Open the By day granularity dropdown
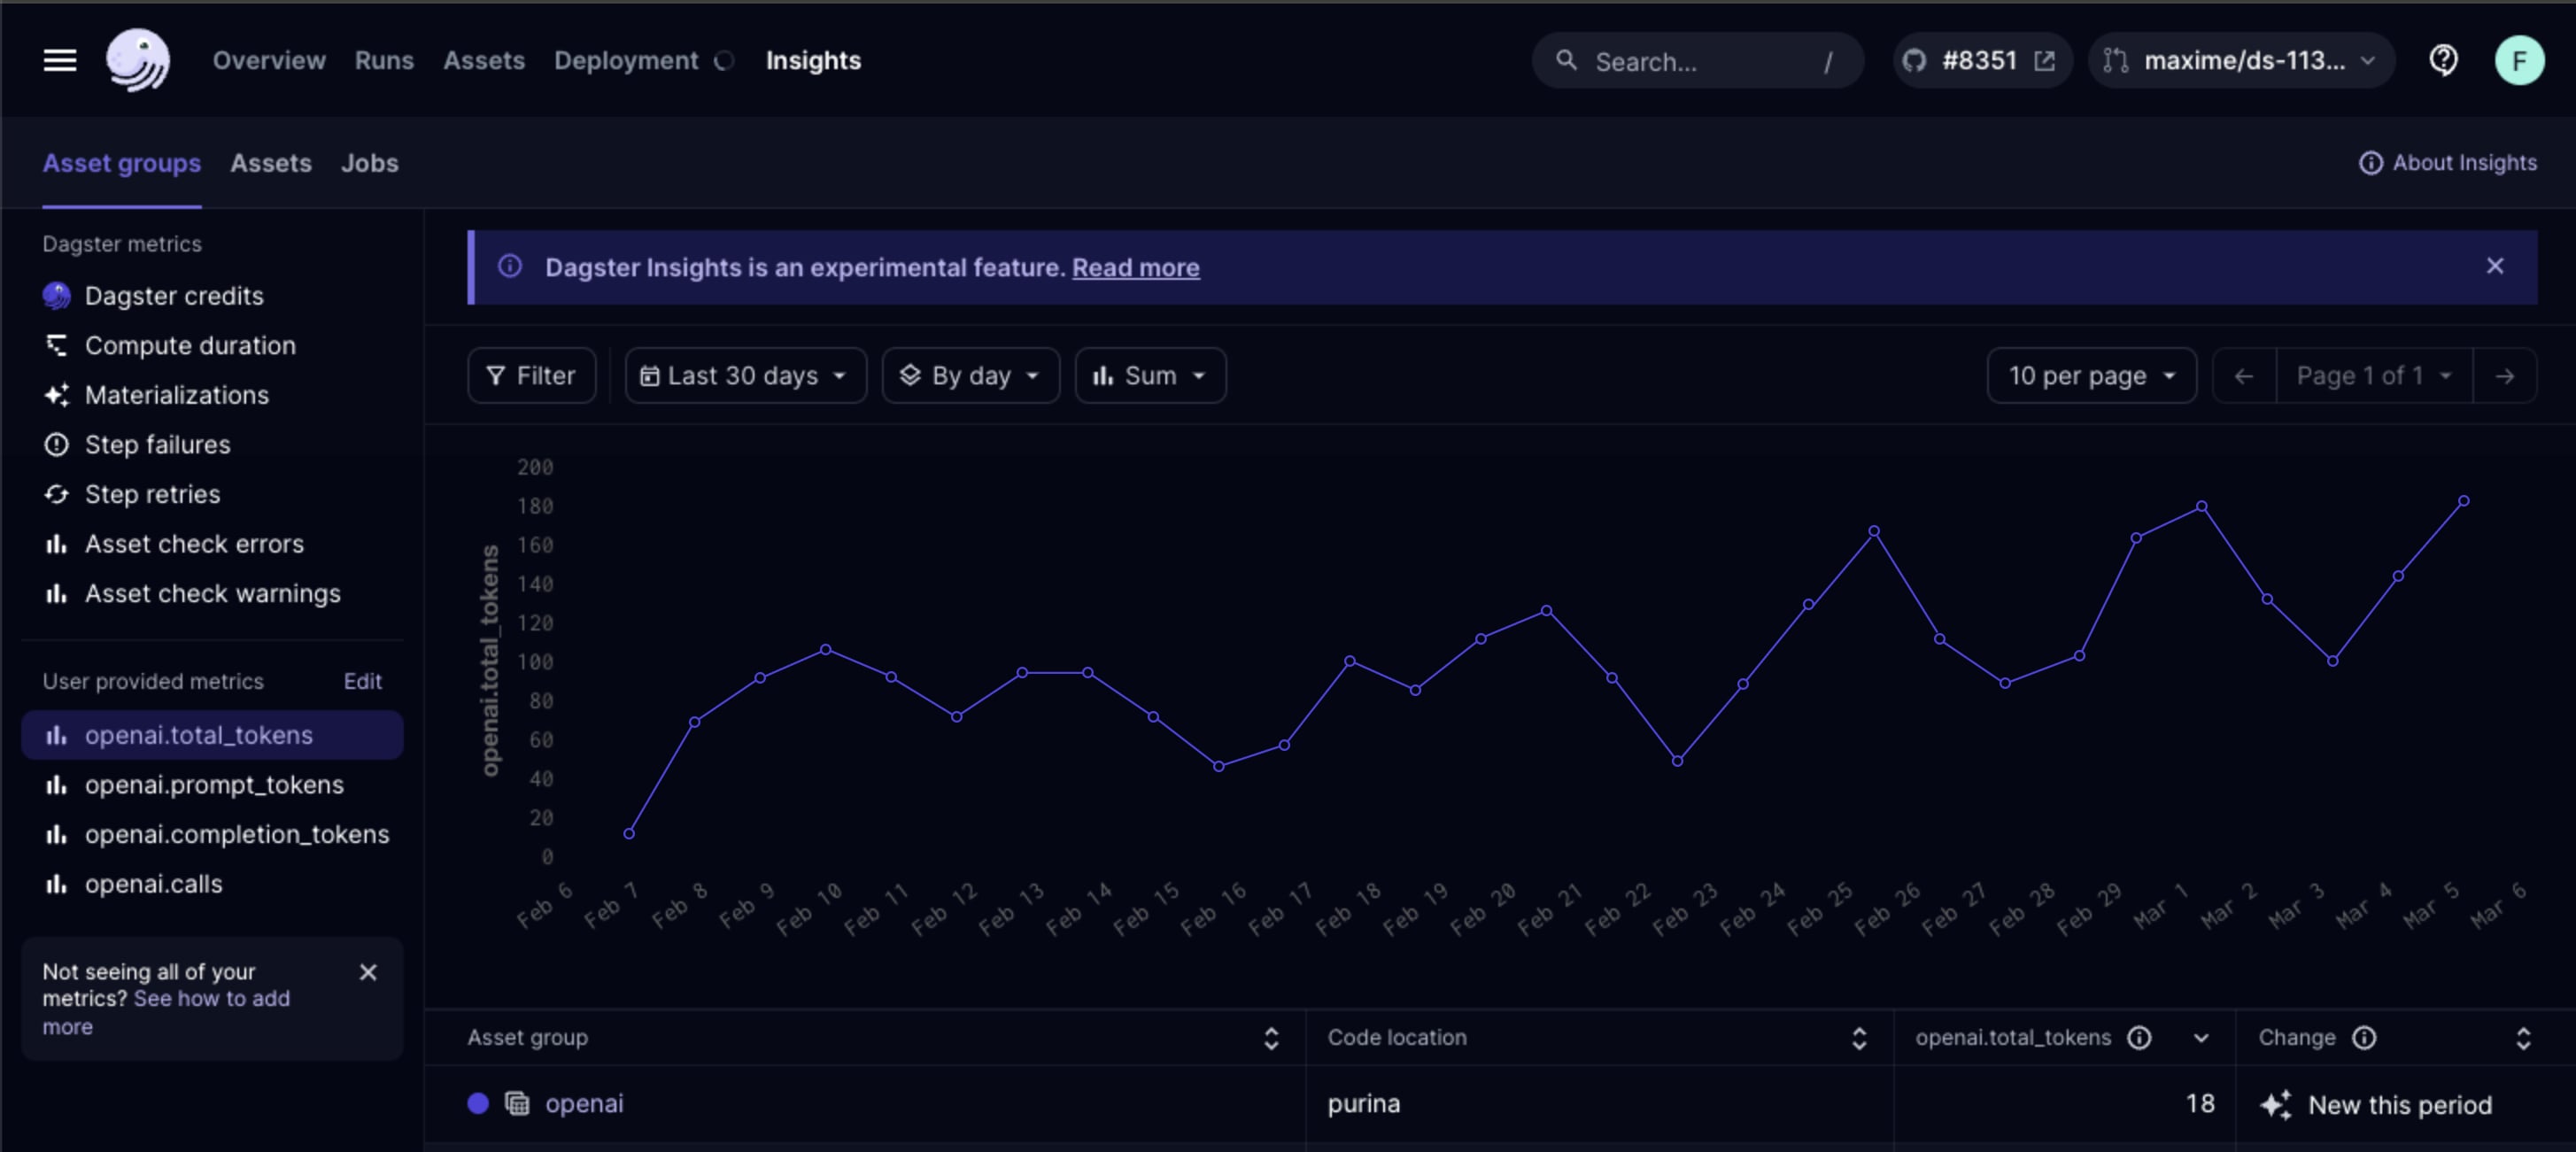This screenshot has width=2576, height=1152. pyautogui.click(x=970, y=375)
